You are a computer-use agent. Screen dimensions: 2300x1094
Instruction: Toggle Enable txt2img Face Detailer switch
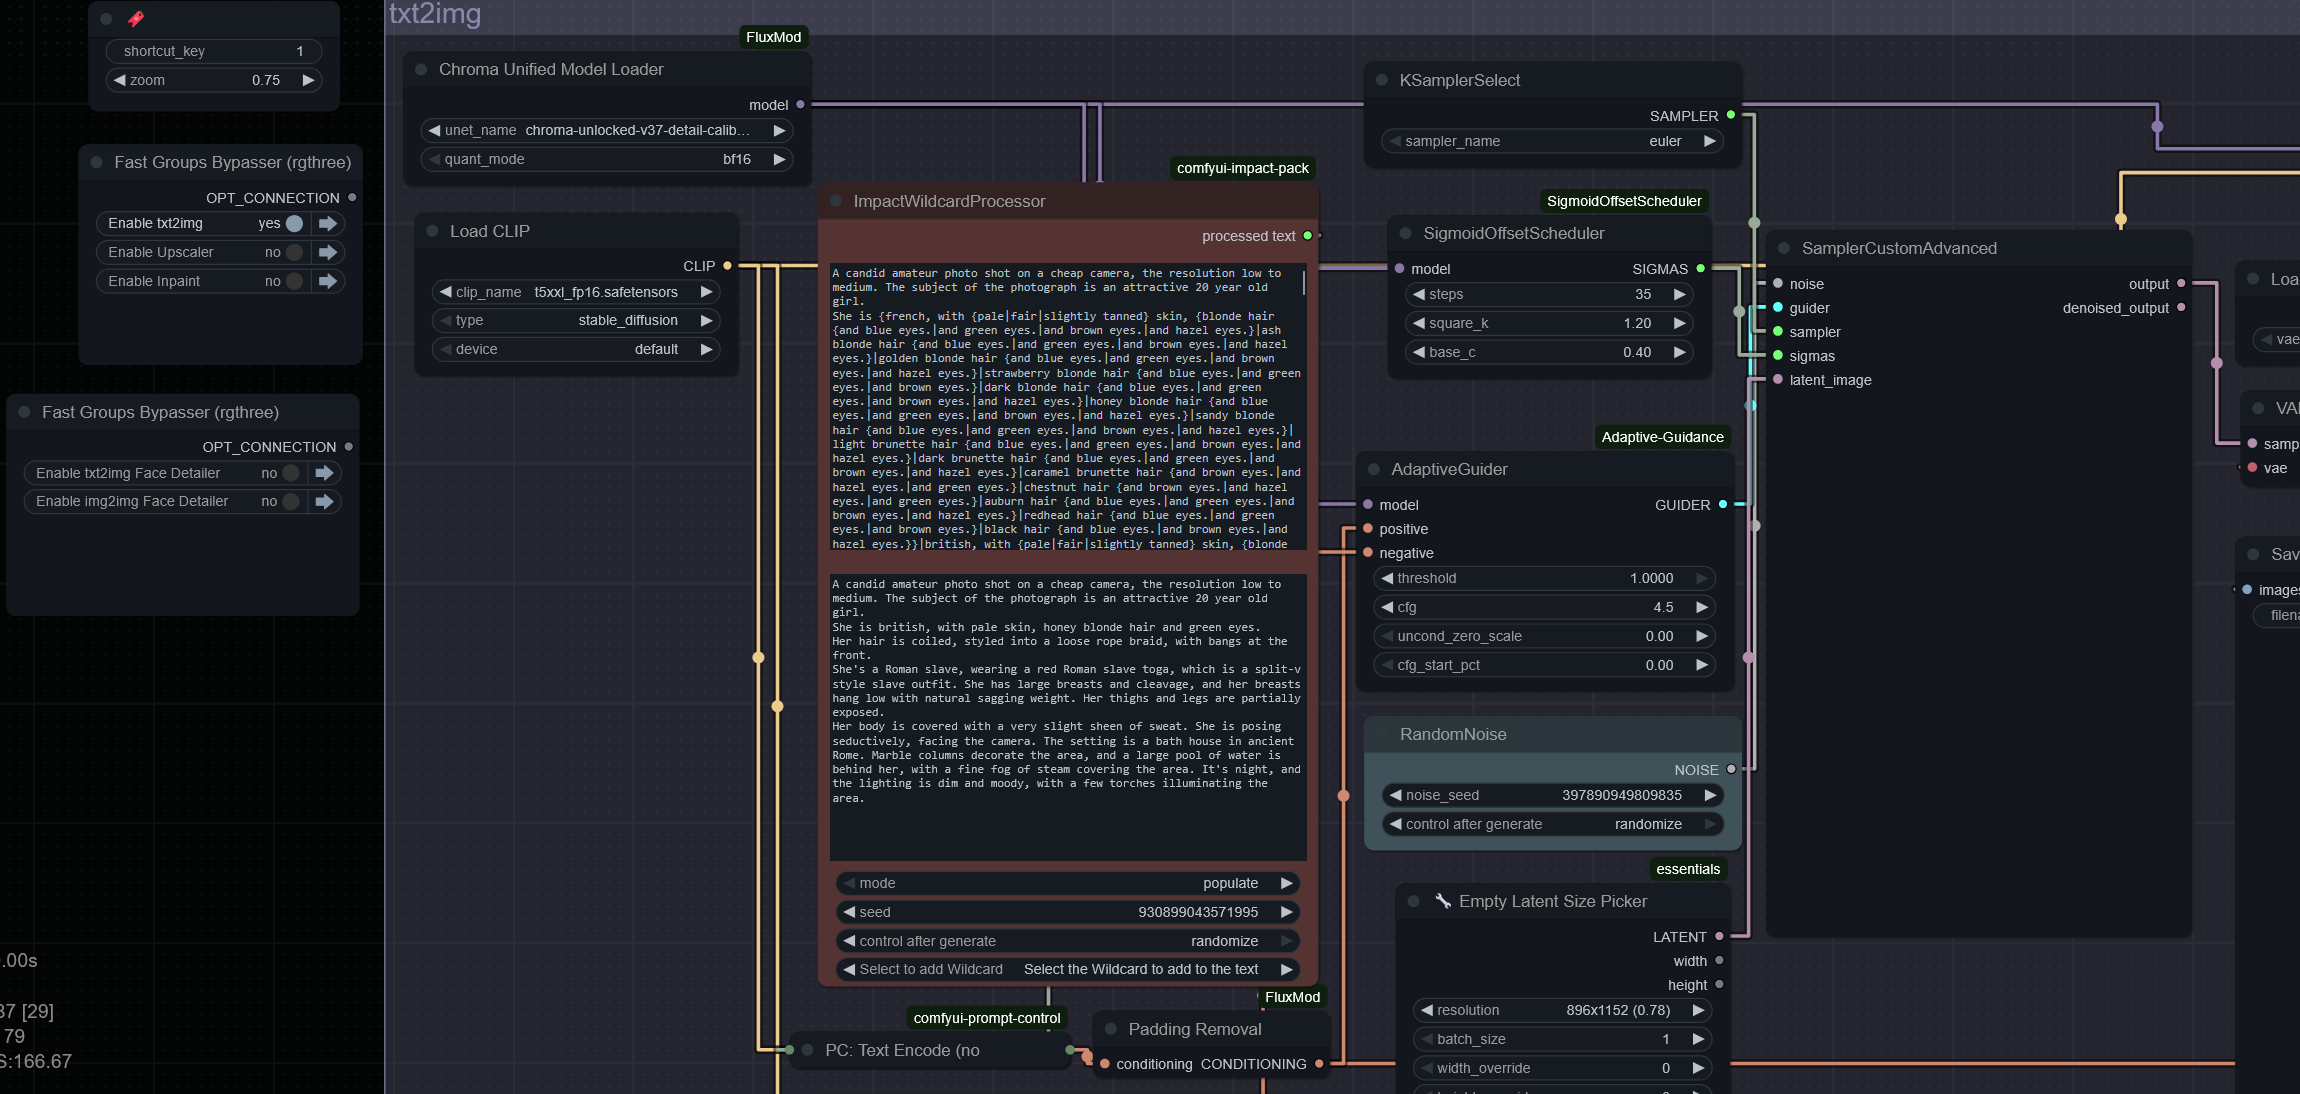pos(291,473)
